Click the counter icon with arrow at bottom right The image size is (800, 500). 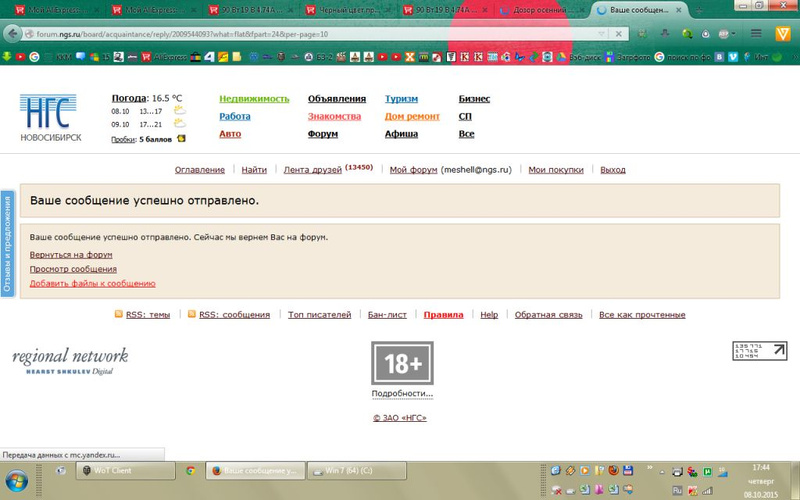click(760, 351)
